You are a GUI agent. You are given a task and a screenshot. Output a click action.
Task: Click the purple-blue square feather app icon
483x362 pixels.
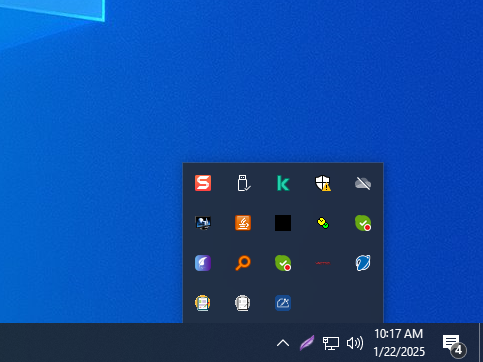point(203,263)
